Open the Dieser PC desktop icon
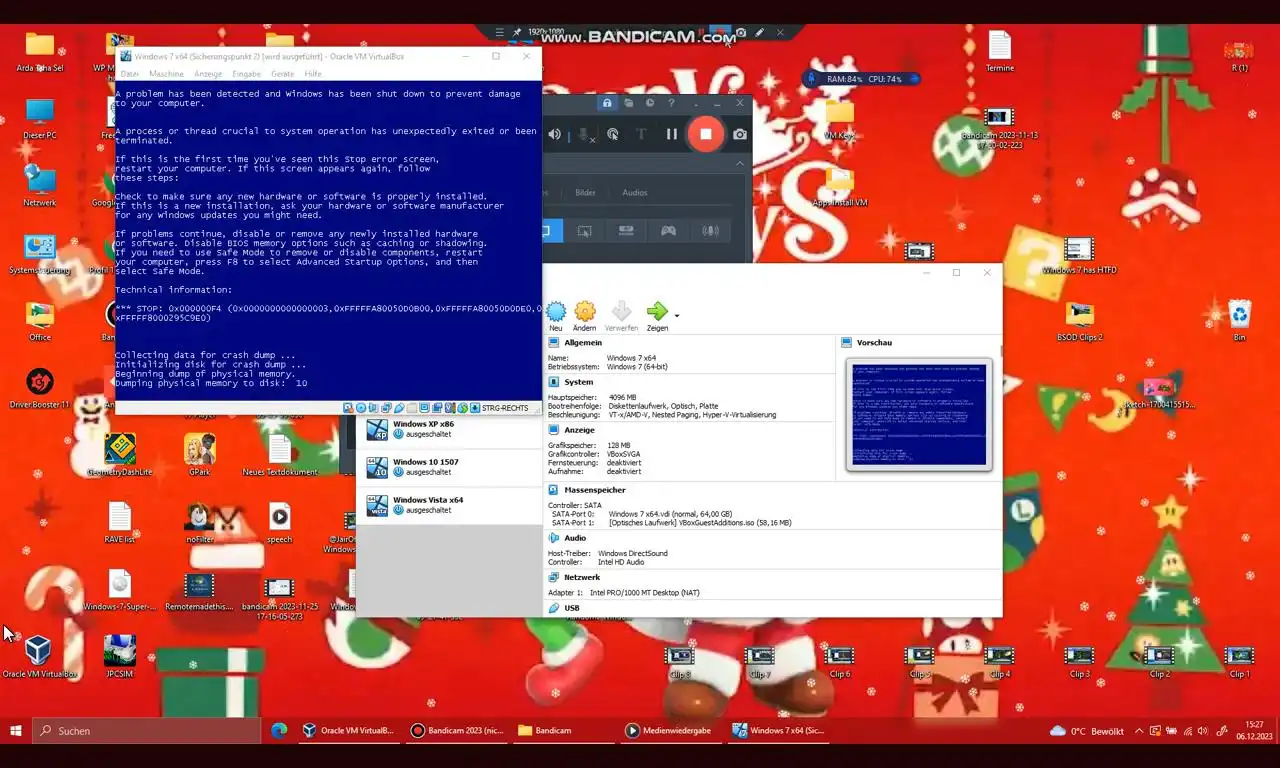 pos(40,119)
